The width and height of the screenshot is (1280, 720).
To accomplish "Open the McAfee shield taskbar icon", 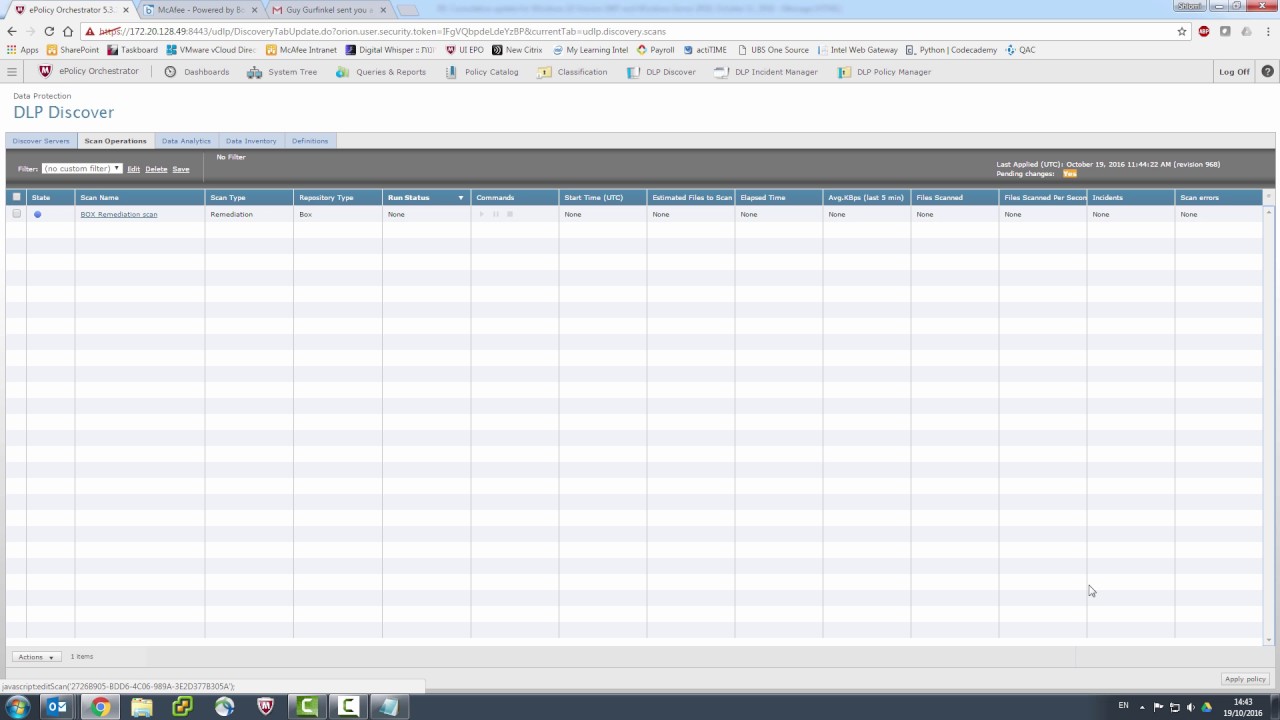I will [x=265, y=707].
